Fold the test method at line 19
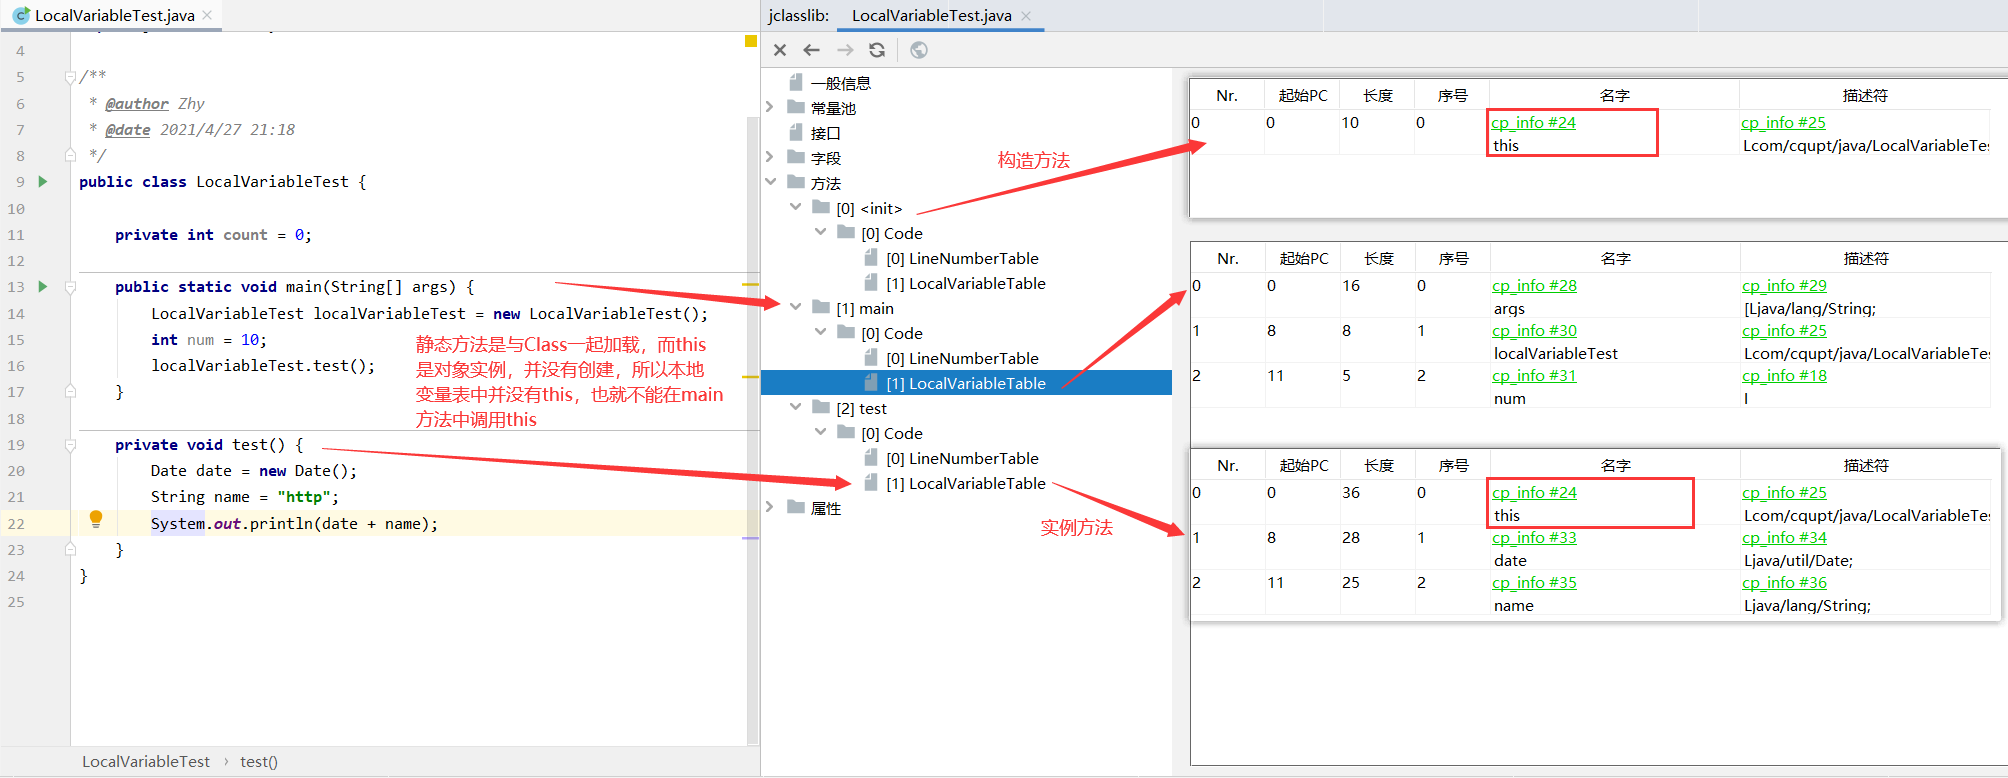Screen dimensions: 2008x778 click(x=70, y=445)
